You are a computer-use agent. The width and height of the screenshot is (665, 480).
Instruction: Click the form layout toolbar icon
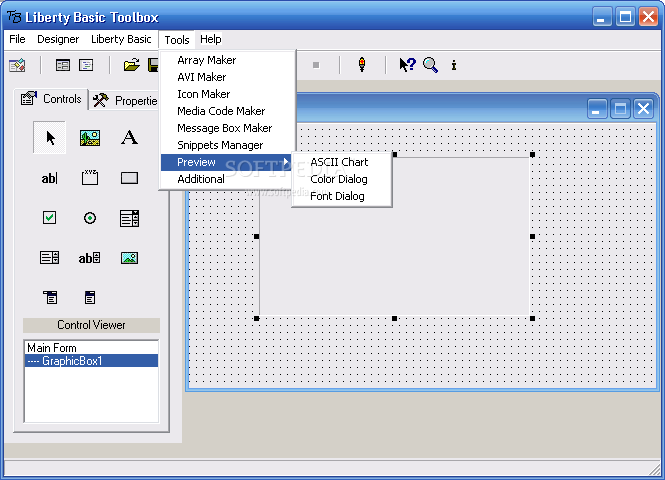[63, 65]
